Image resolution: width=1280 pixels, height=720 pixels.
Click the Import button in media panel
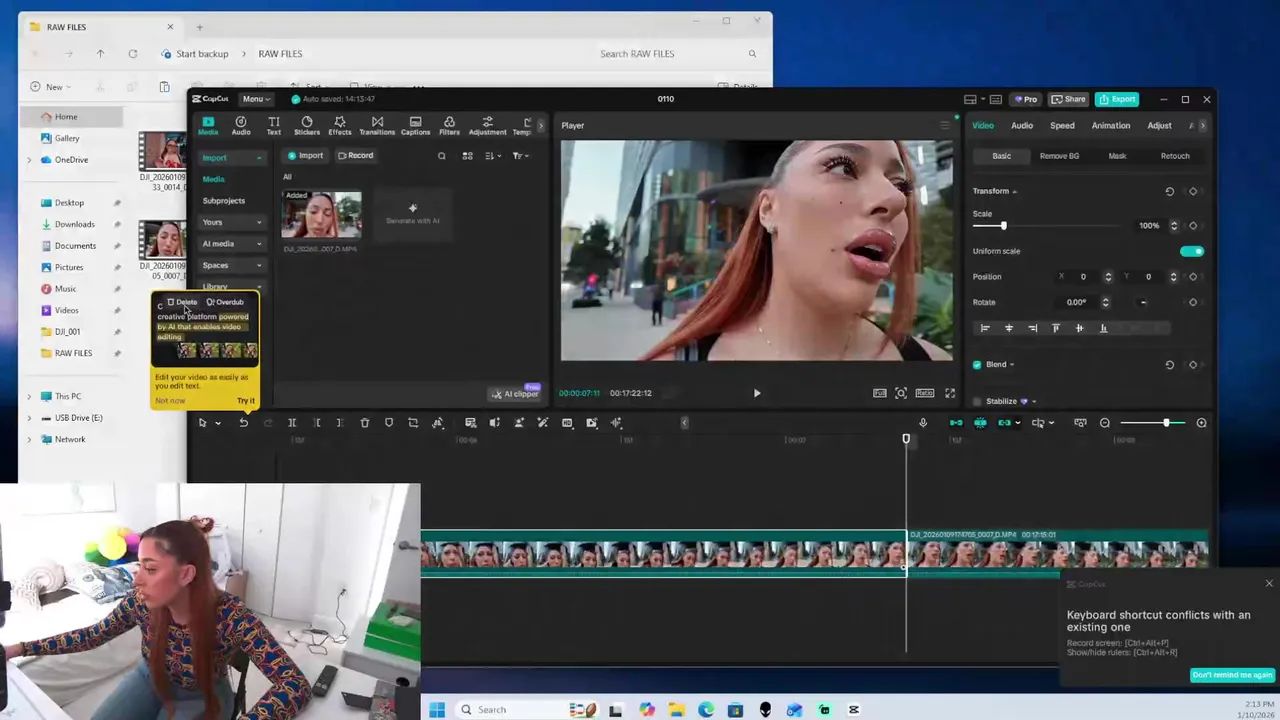tap(306, 156)
